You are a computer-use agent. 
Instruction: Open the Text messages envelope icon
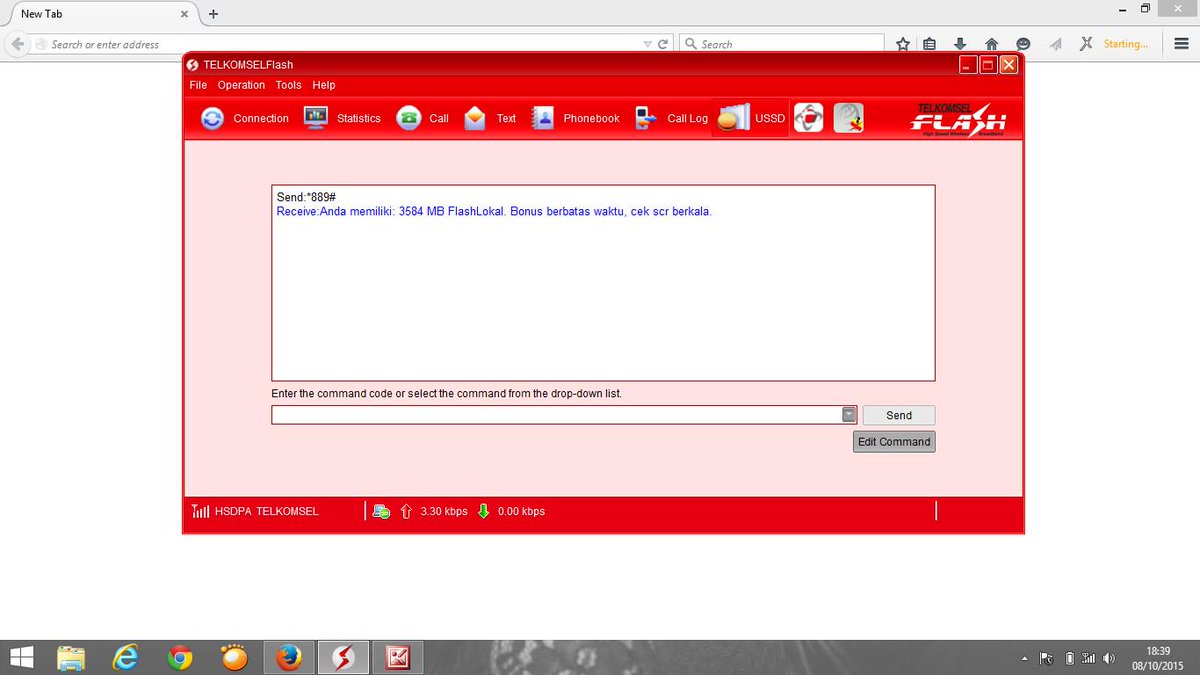click(x=475, y=118)
